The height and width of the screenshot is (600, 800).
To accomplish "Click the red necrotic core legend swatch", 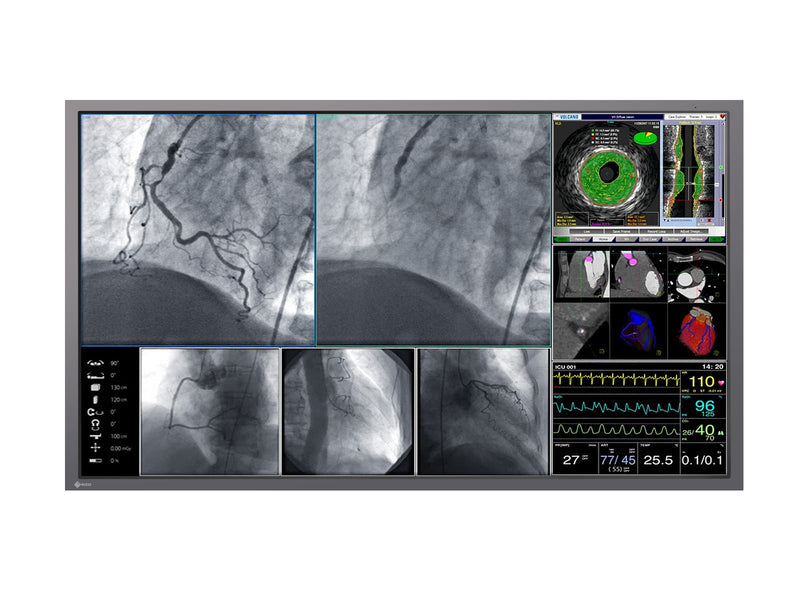I will (x=593, y=138).
